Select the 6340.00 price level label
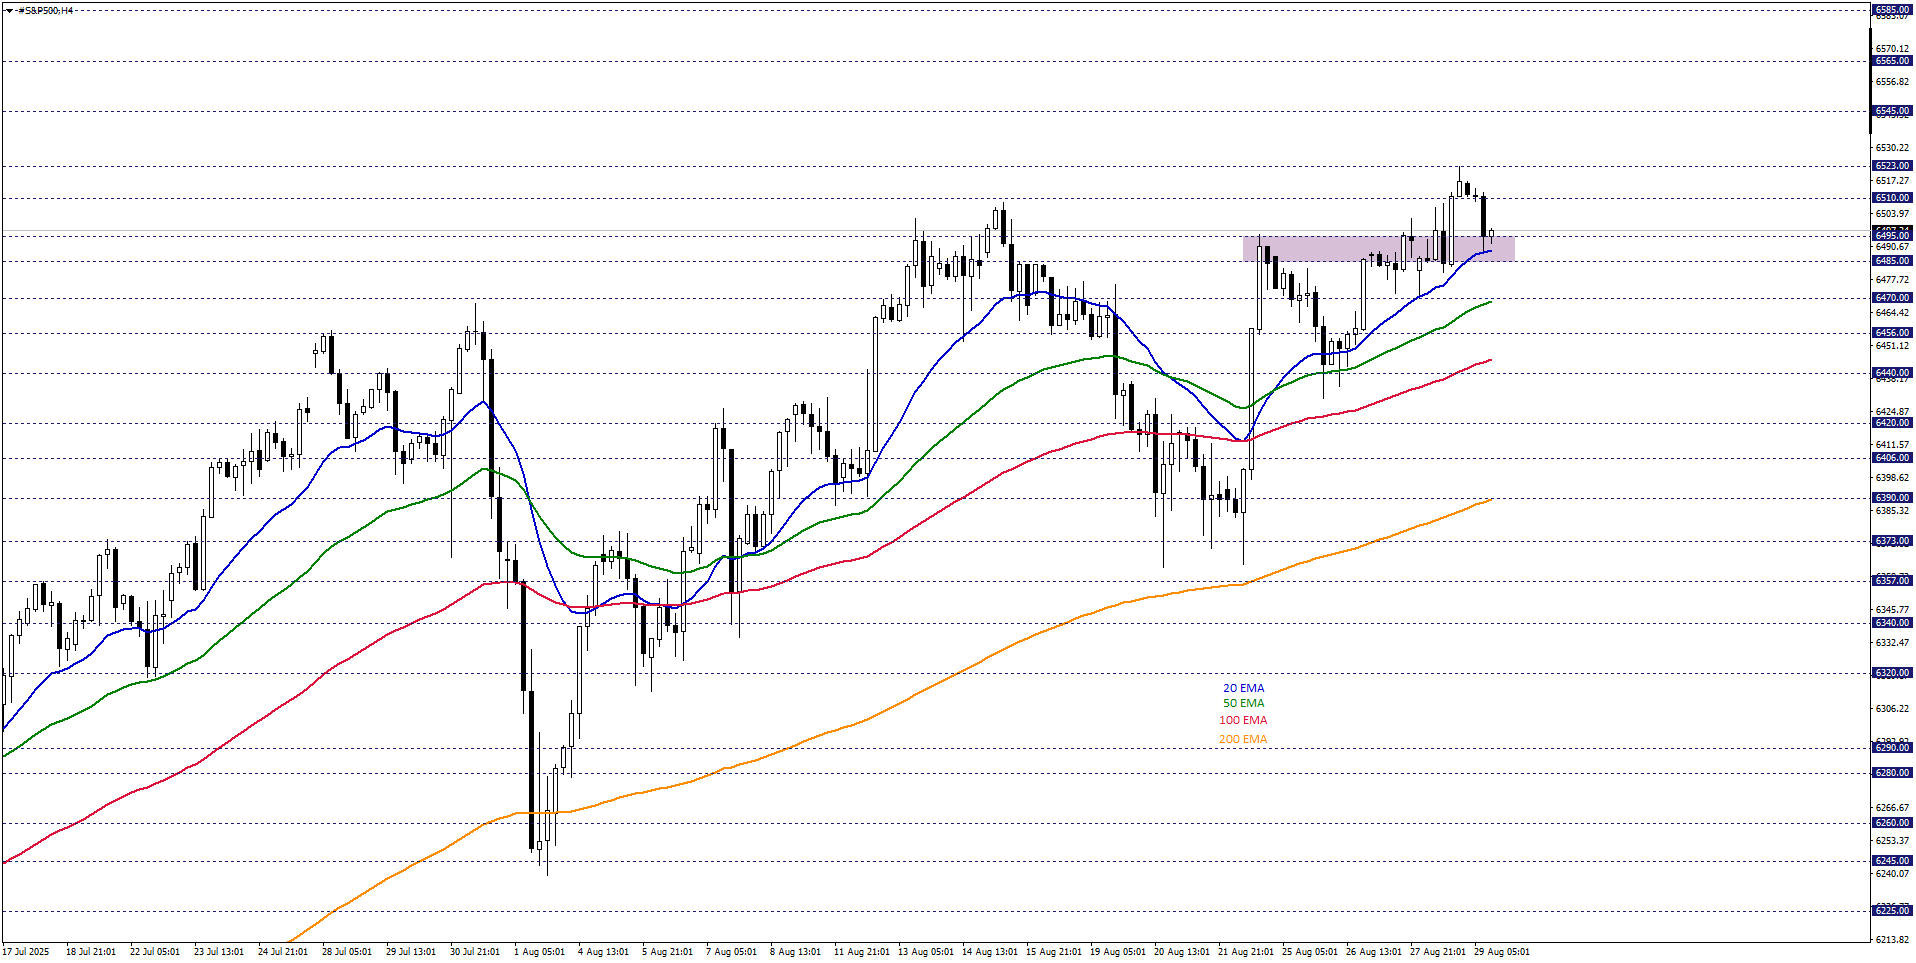The image size is (1916, 963). pyautogui.click(x=1892, y=623)
